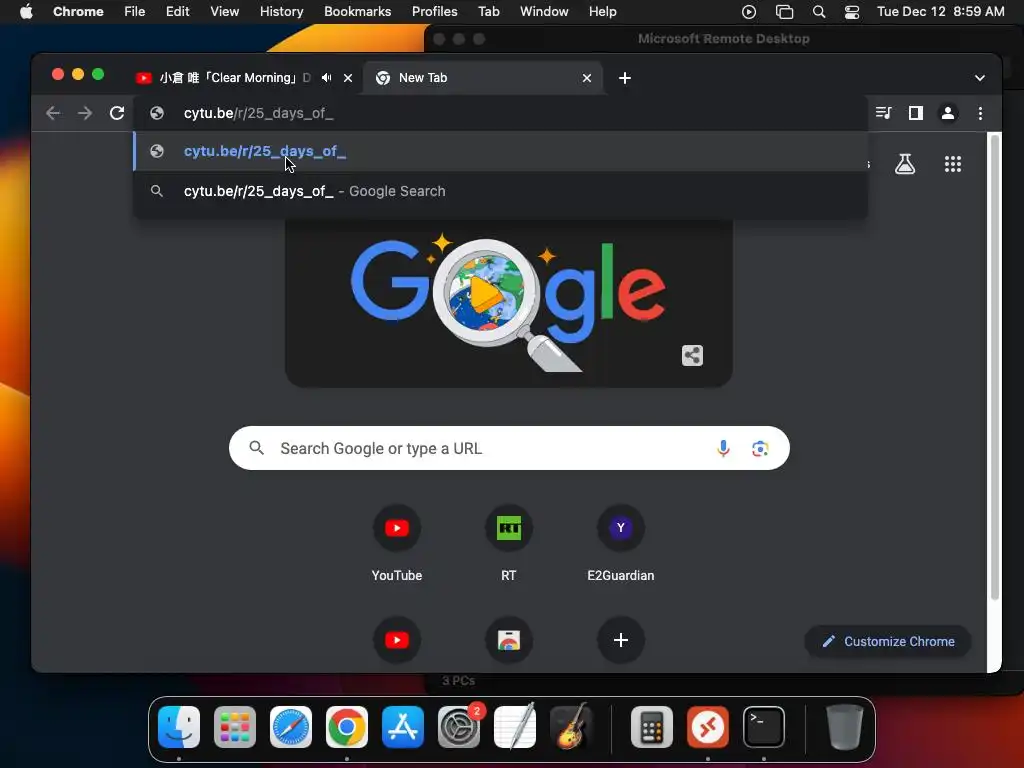
Task: Click the page vertical scrollbar
Action: tap(995, 366)
